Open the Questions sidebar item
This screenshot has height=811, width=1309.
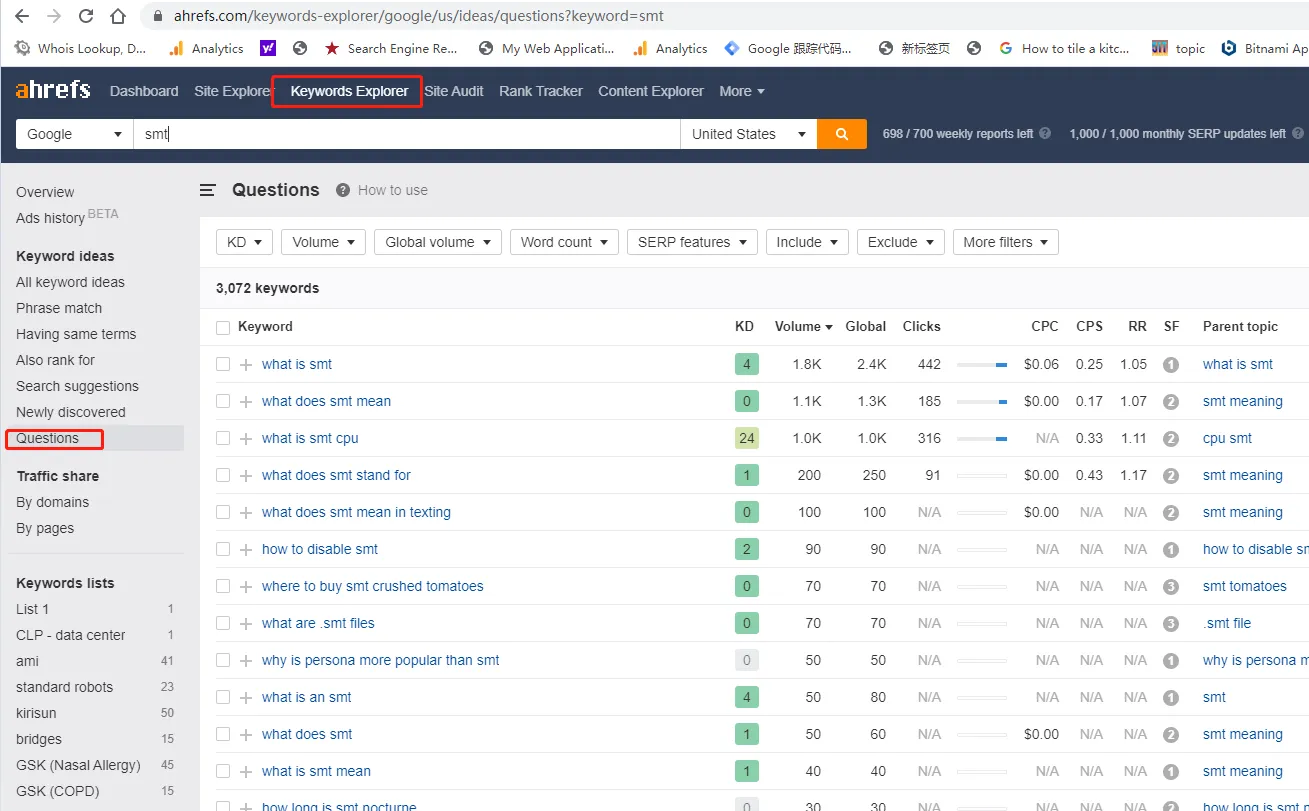click(x=47, y=438)
